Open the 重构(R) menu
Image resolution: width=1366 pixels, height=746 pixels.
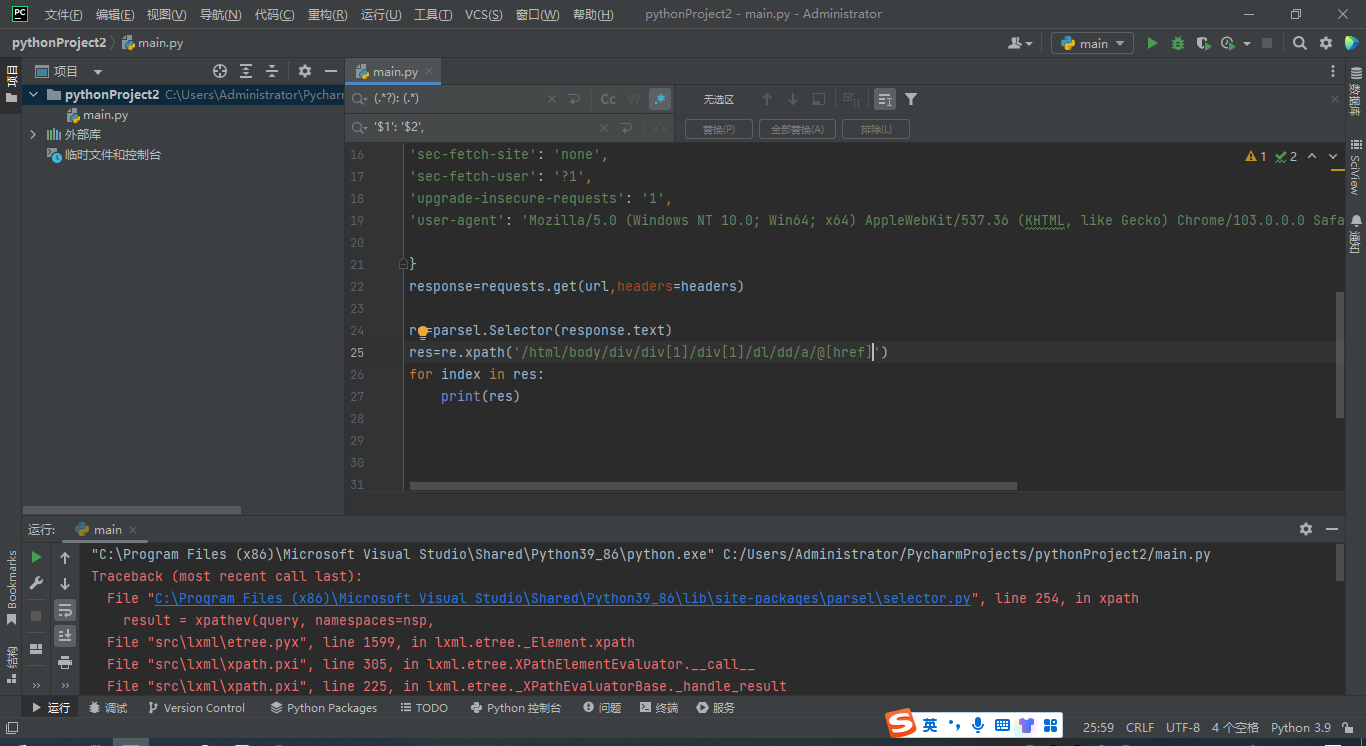coord(327,15)
